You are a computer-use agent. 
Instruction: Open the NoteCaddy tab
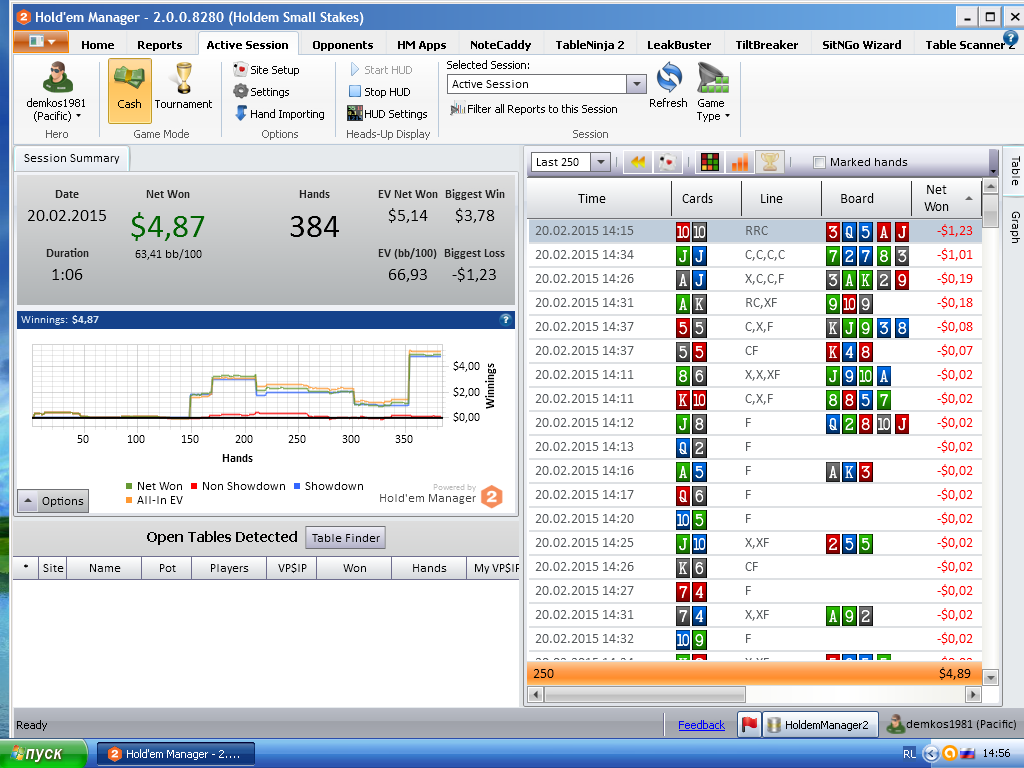(x=500, y=44)
